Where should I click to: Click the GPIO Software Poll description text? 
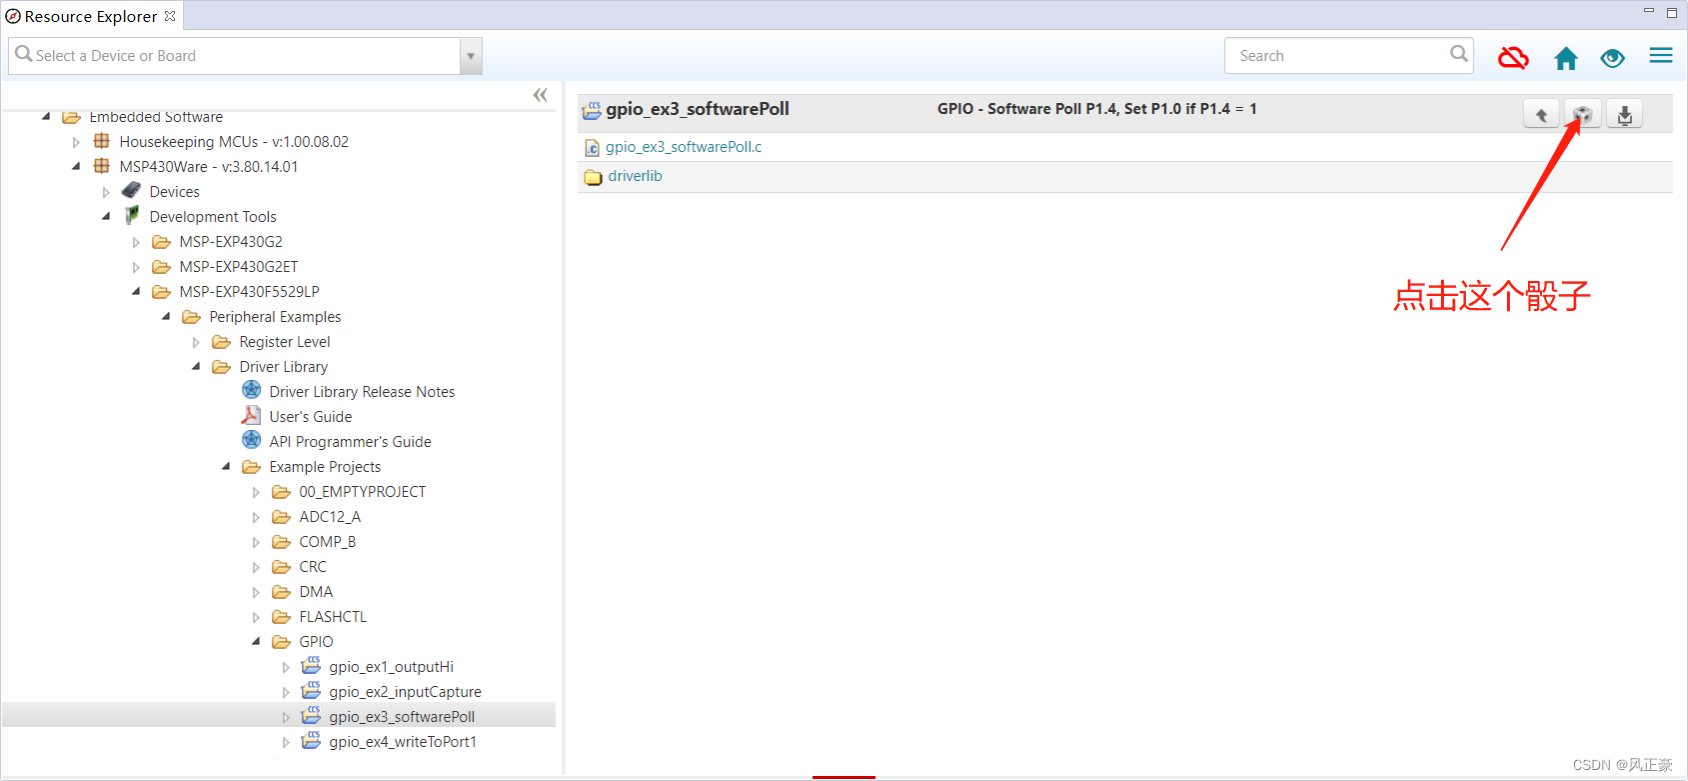pos(1097,109)
